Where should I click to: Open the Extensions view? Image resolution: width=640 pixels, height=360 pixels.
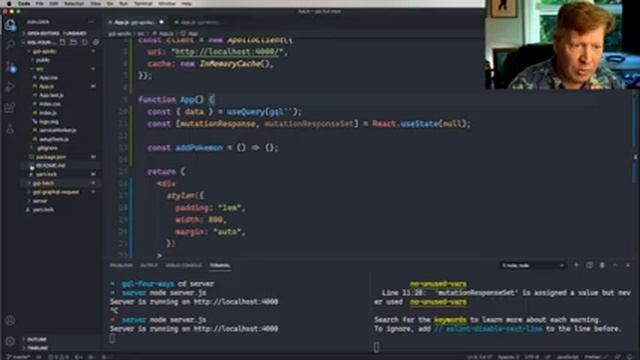(10, 108)
